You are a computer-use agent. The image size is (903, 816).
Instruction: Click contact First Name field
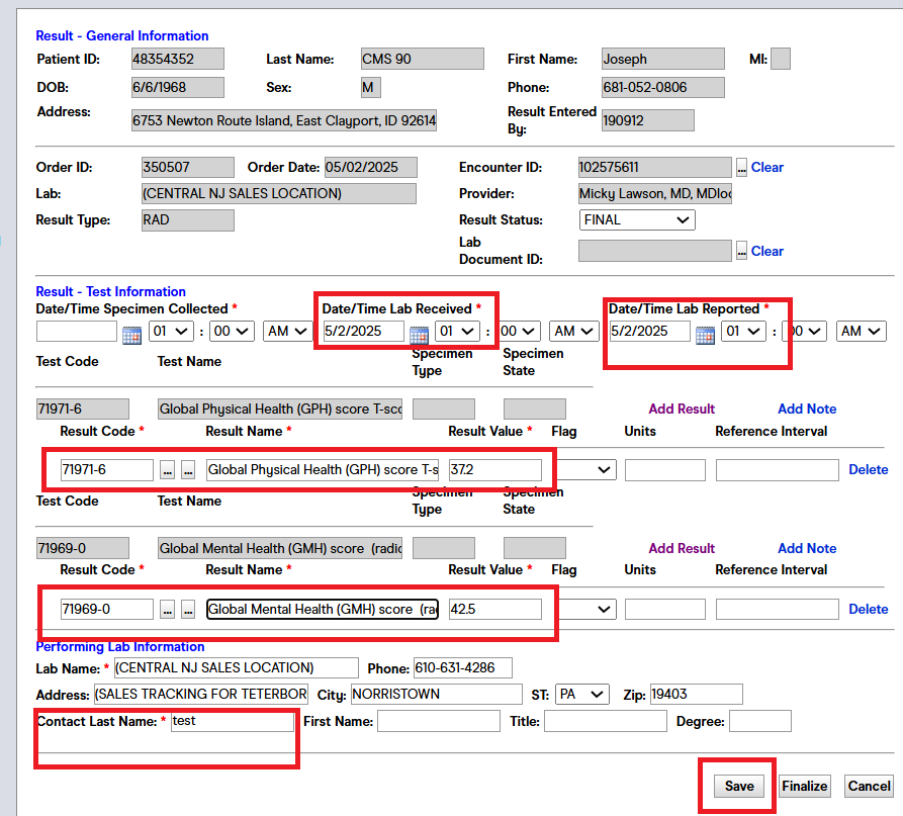(x=439, y=721)
